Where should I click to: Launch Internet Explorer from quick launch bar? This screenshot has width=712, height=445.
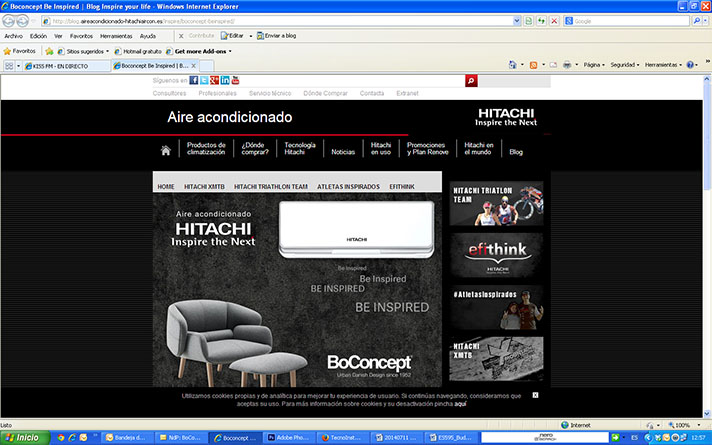(x=72, y=438)
